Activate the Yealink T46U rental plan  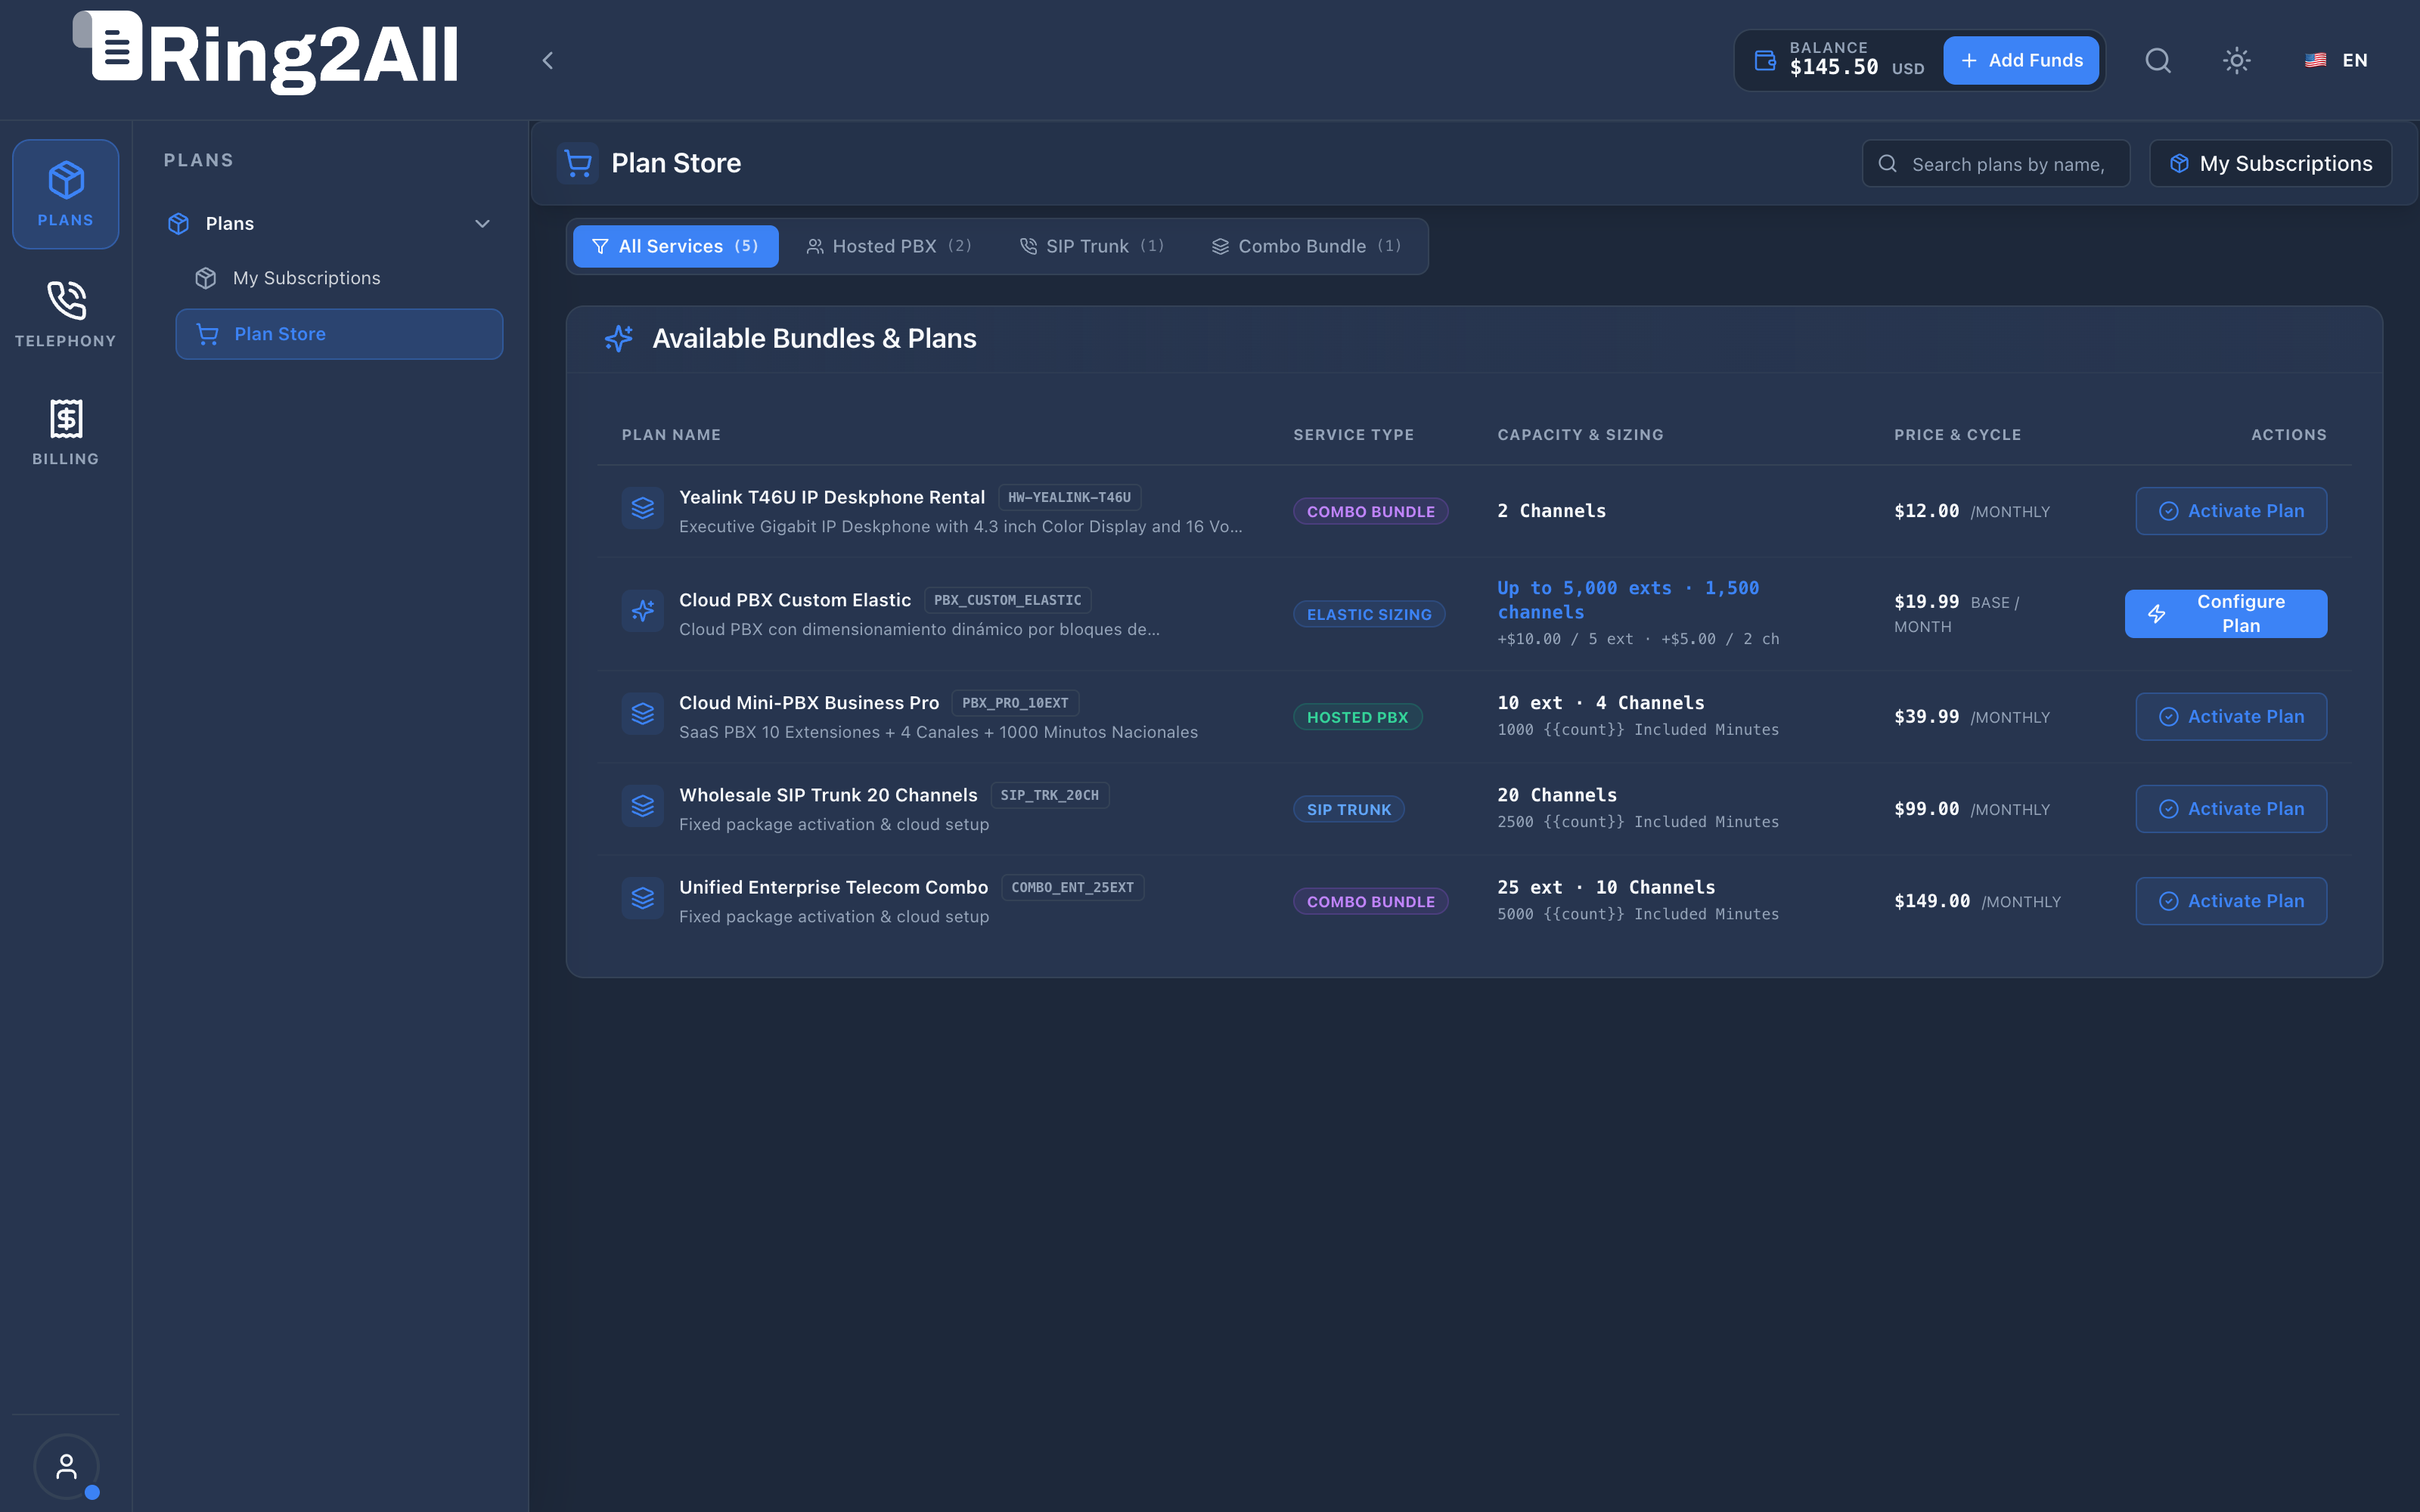2230,511
